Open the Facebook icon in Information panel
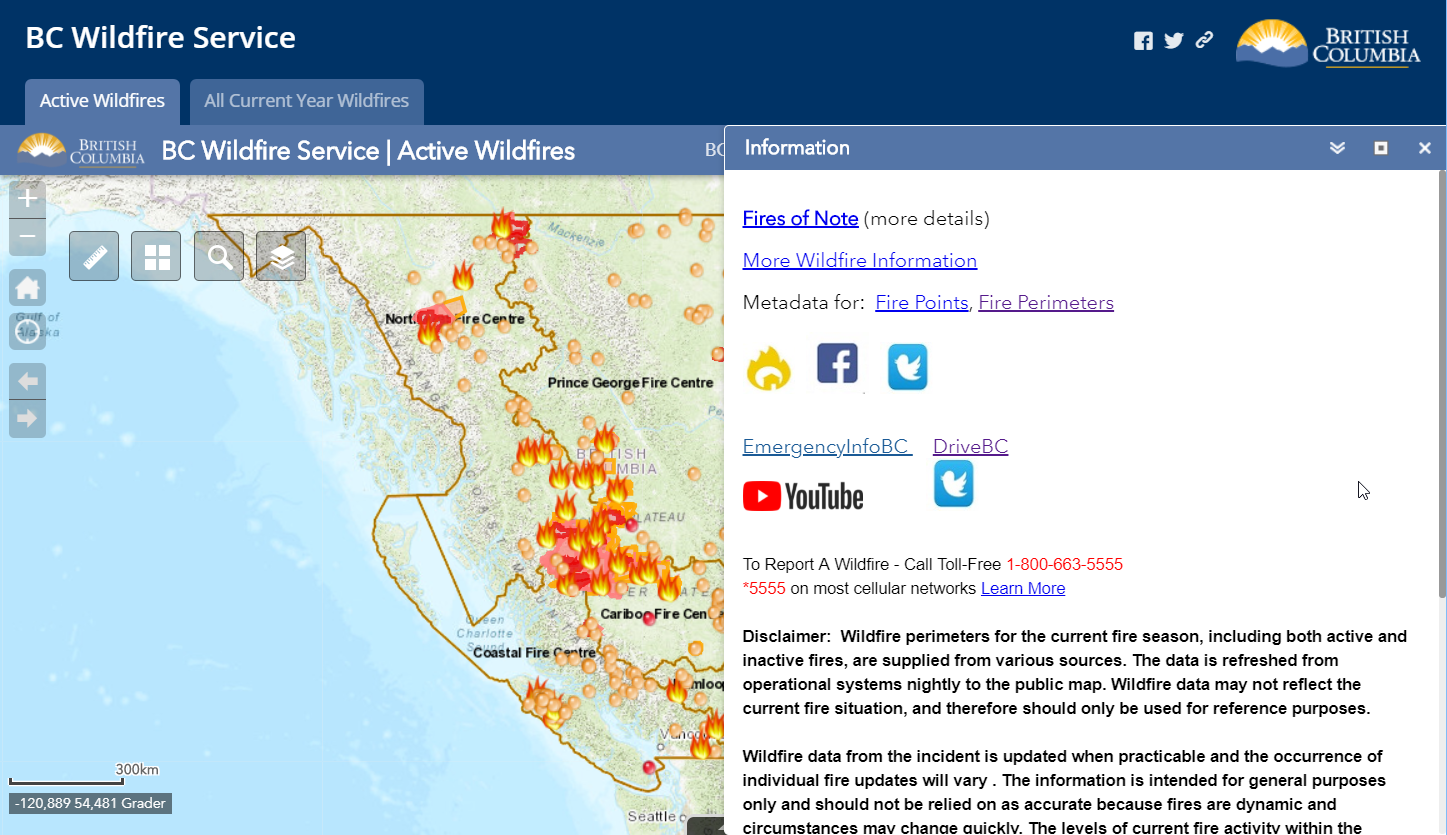 click(x=837, y=364)
